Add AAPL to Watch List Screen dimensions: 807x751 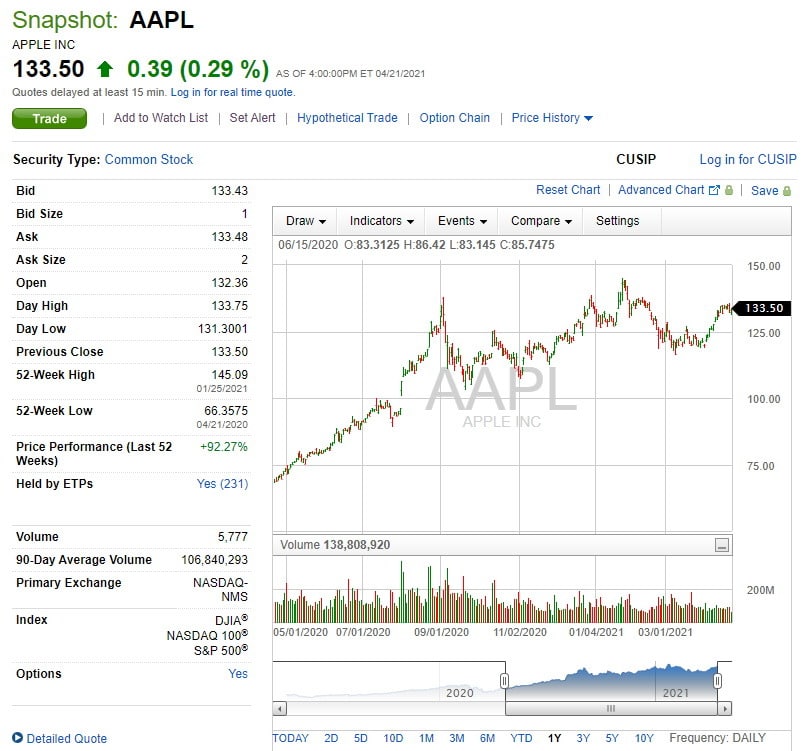coord(161,118)
